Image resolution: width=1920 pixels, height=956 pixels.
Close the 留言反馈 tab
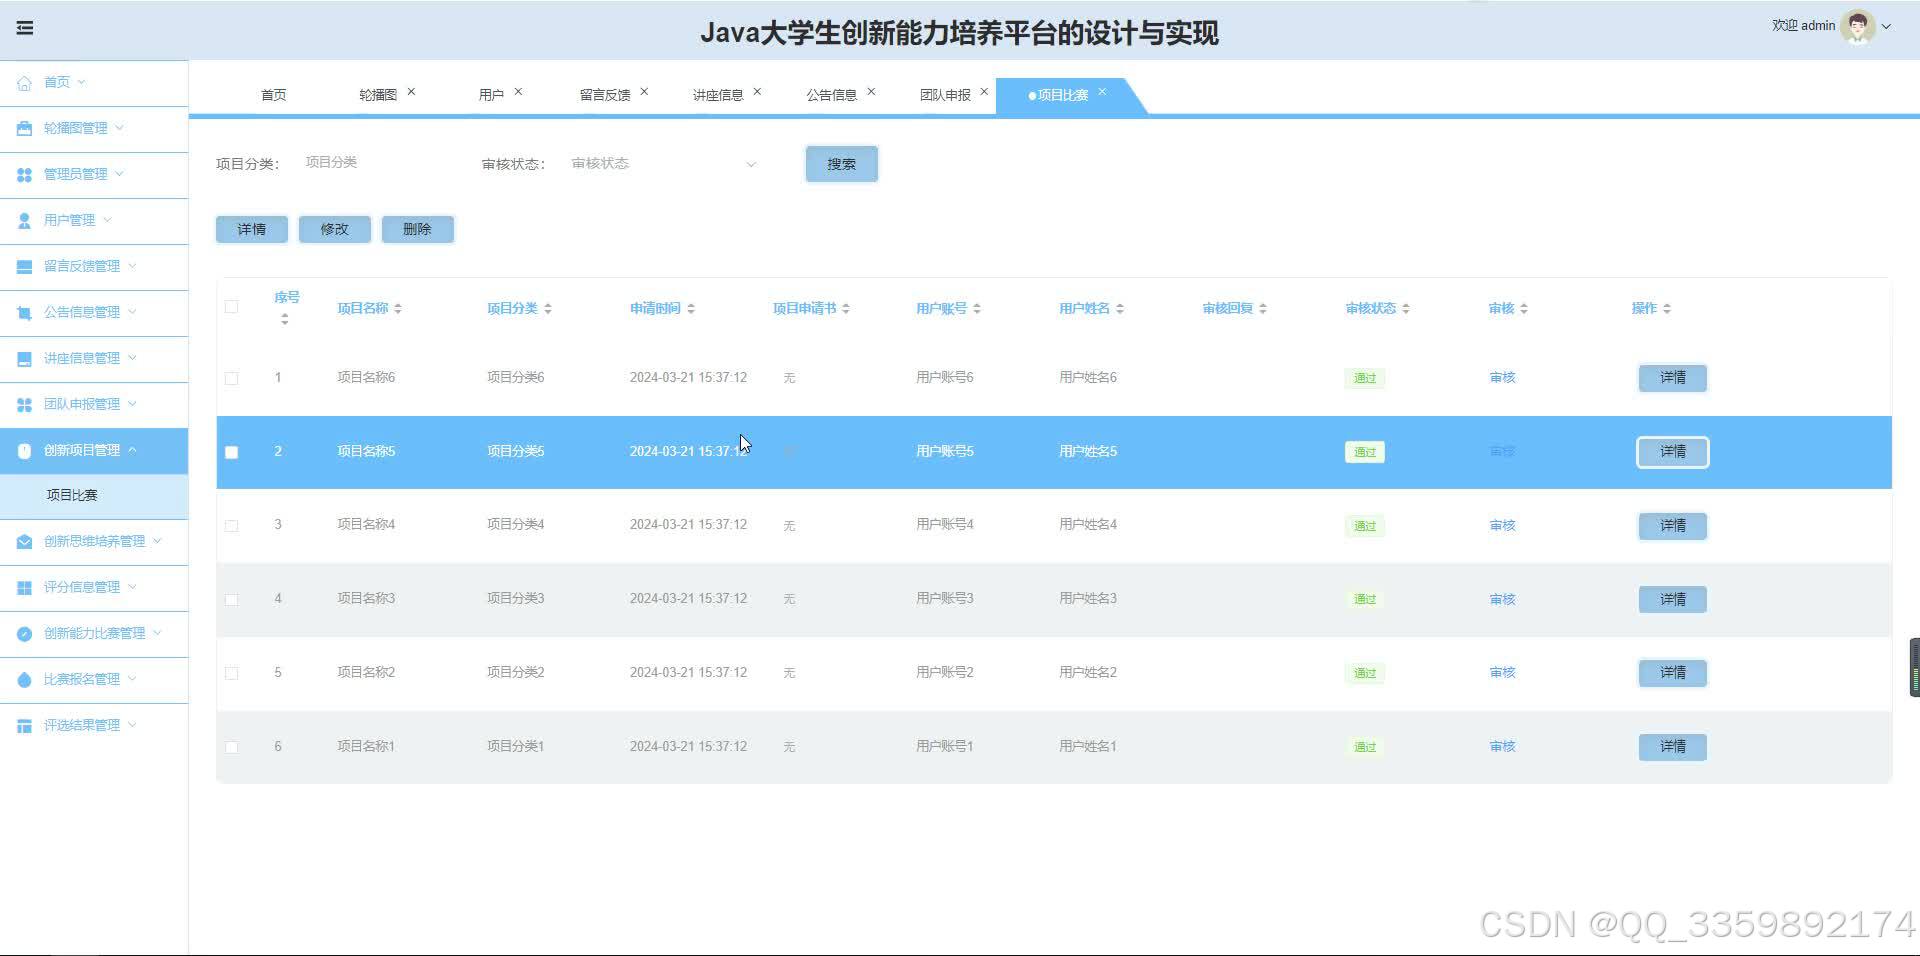pyautogui.click(x=644, y=92)
